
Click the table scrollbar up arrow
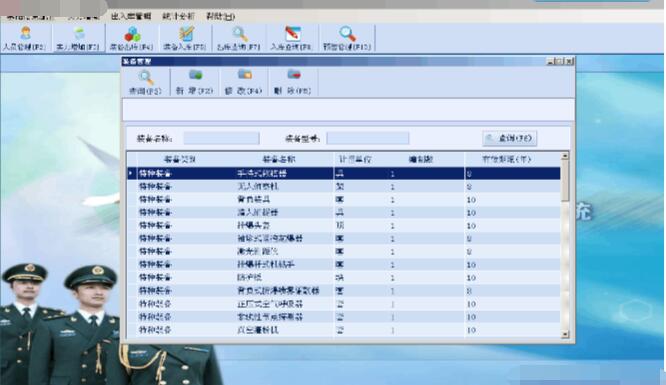point(565,156)
